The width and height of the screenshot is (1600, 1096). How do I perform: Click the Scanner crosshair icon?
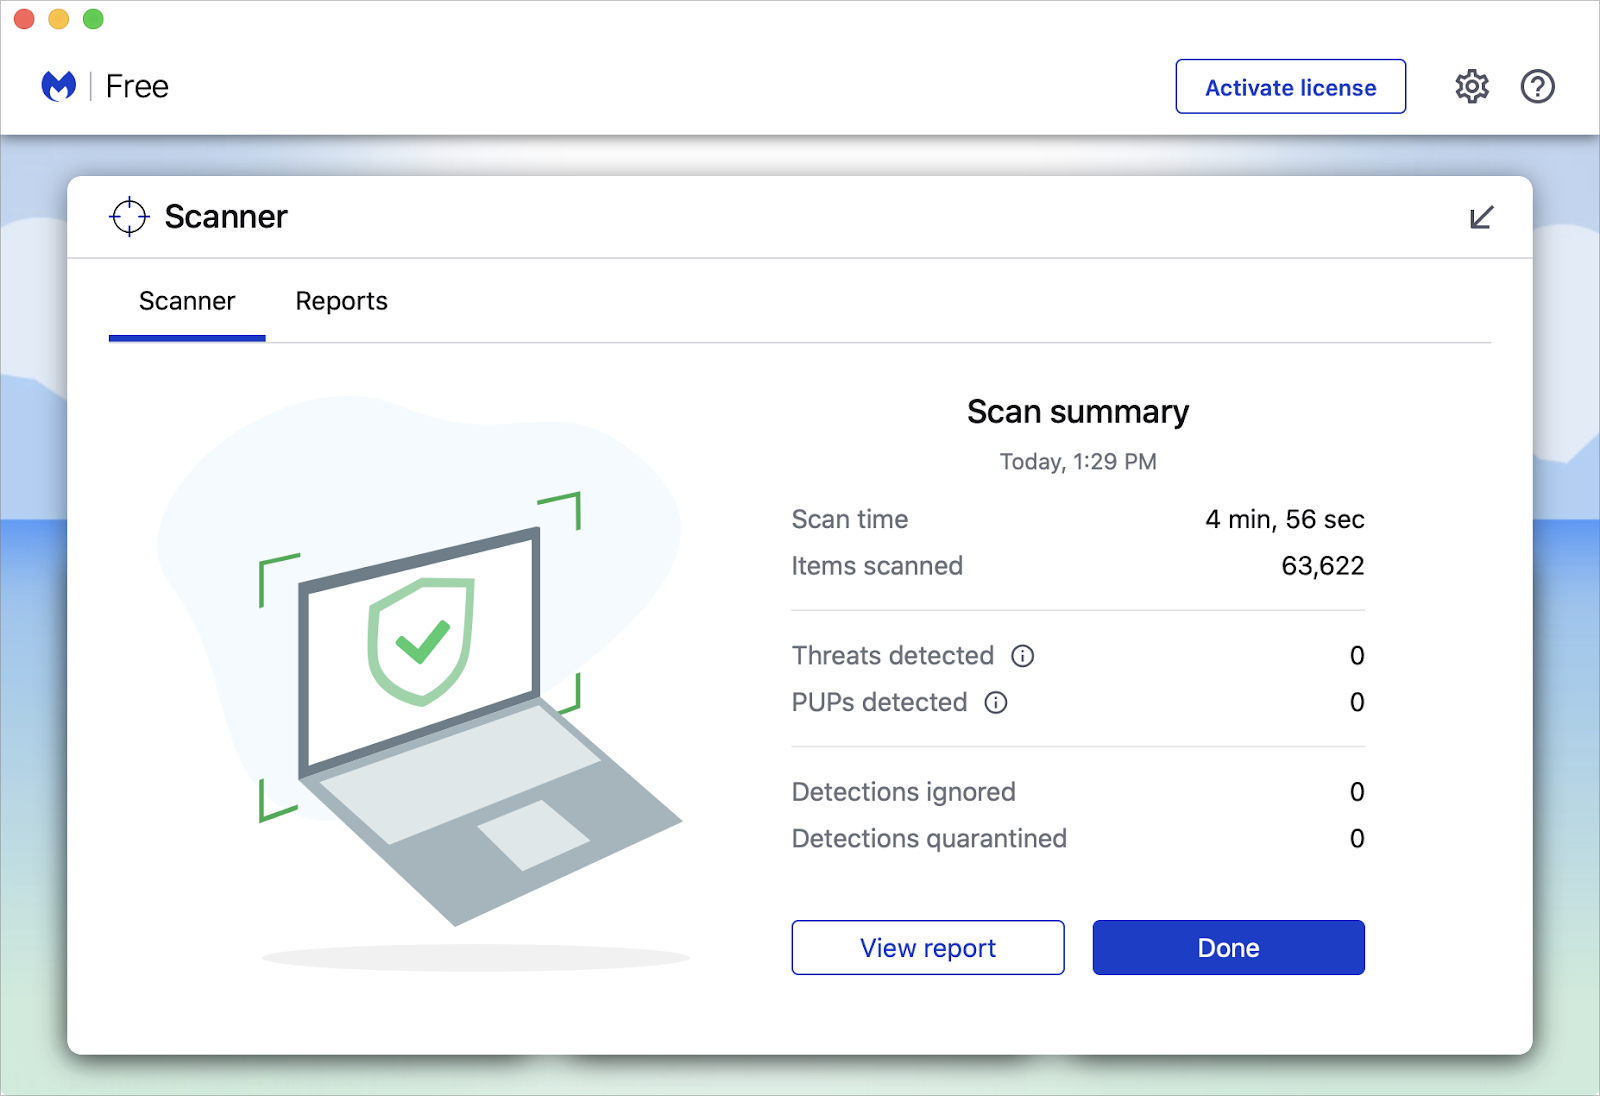(x=129, y=217)
